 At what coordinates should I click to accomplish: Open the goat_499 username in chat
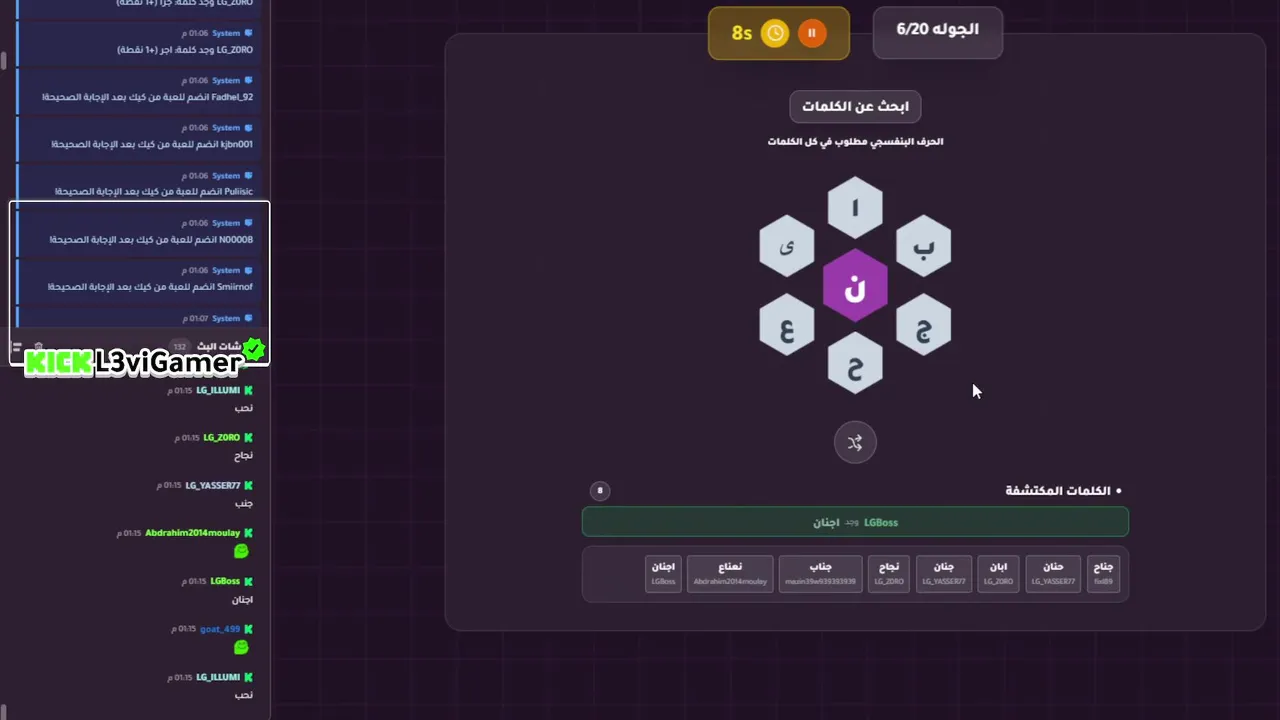[220, 629]
